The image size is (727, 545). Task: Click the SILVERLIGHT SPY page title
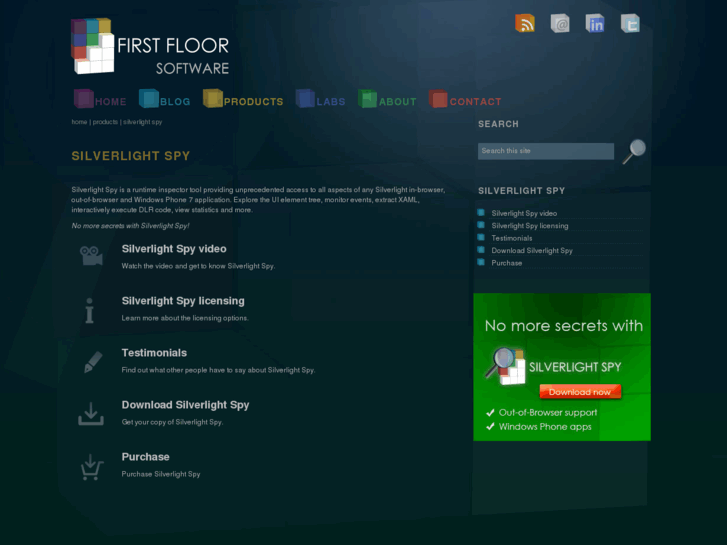[131, 156]
